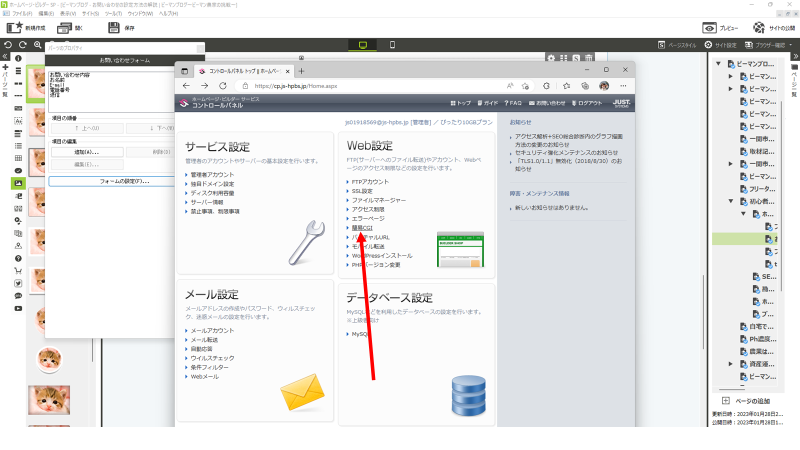Open the プレビュー (preview) eye icon
This screenshot has height=450, width=800.
pos(709,28)
